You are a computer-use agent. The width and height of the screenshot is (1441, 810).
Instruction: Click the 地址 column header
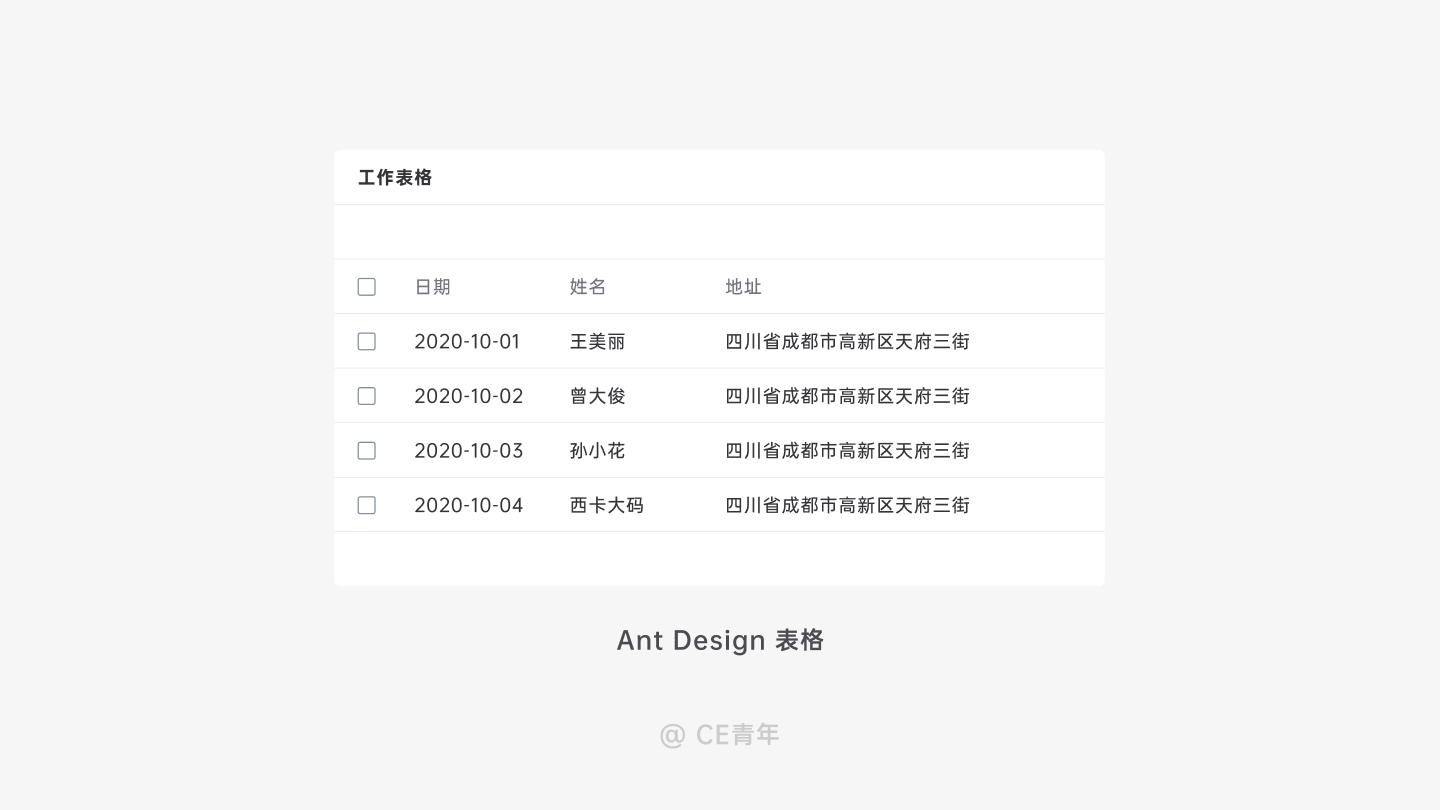point(743,287)
